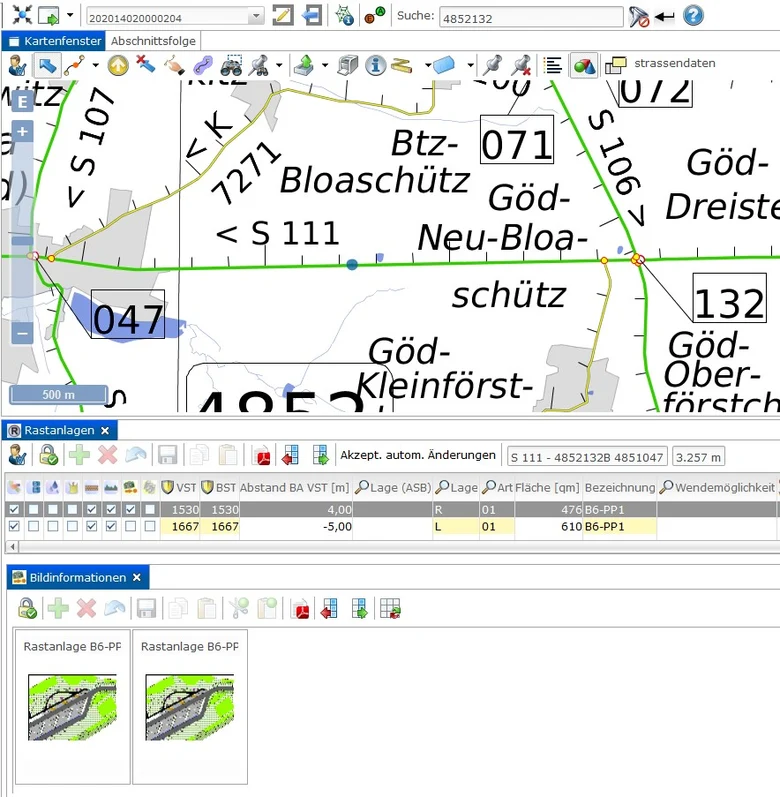Toggle fifth checkbox in the 1530 row
780x797 pixels.
91,509
